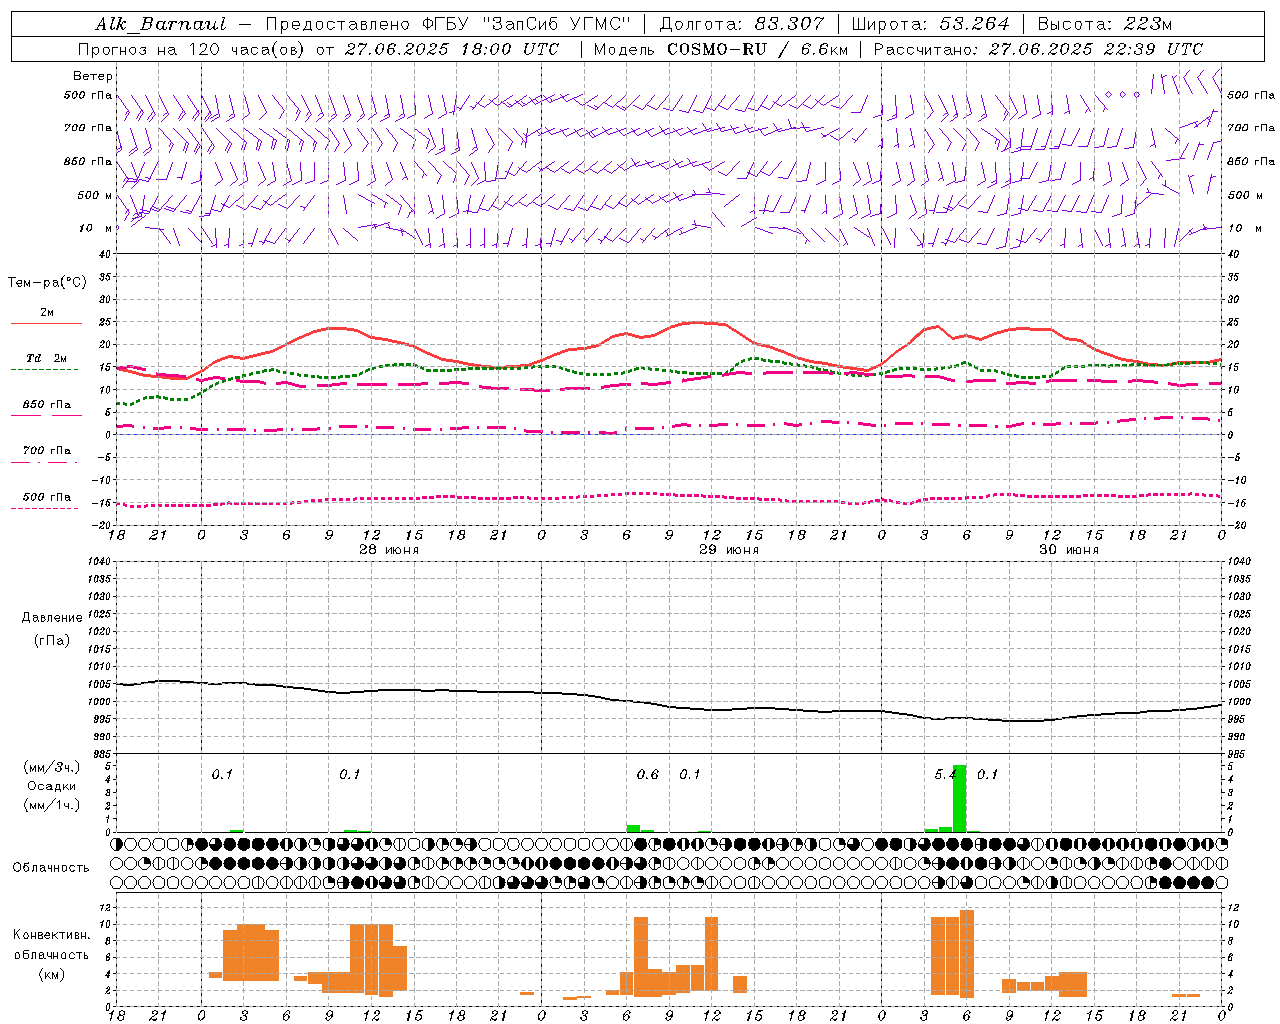The image size is (1280, 1024).
Task: Click the '0.6' precipitation amount value
Action: [648, 775]
